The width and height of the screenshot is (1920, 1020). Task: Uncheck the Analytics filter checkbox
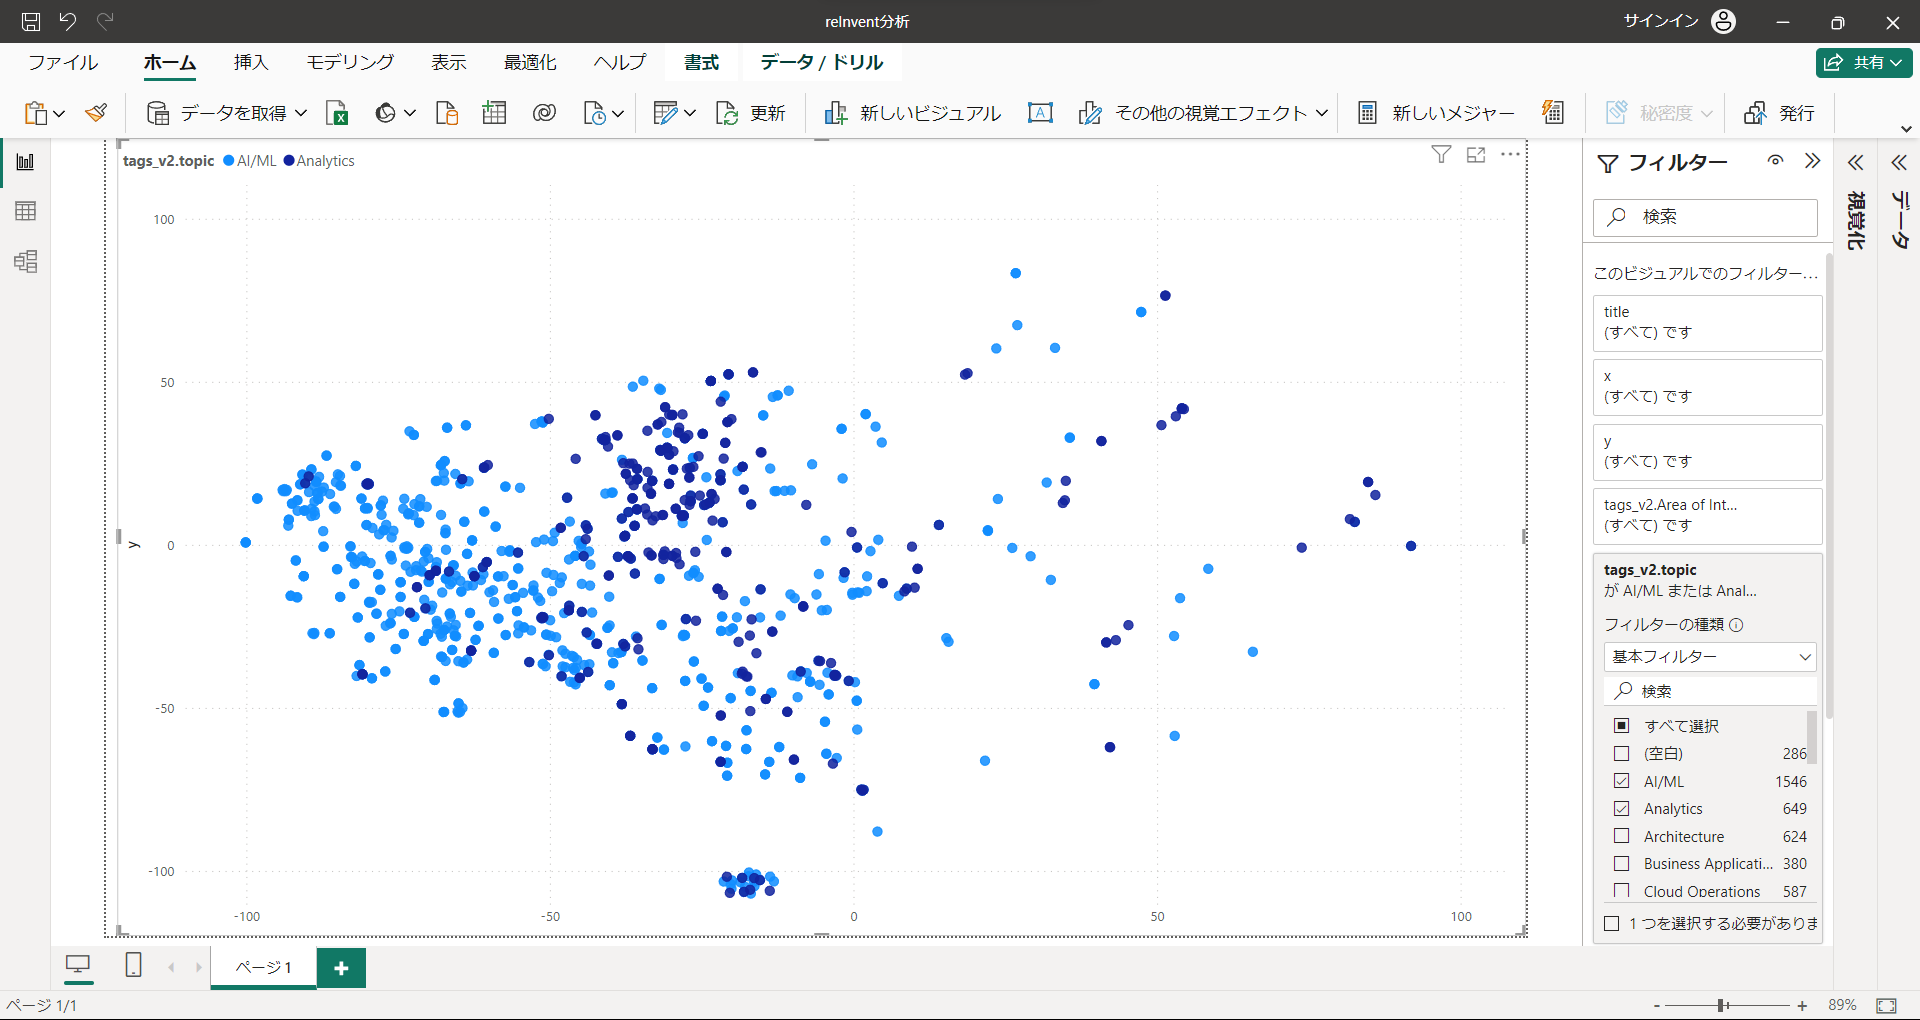[1622, 808]
